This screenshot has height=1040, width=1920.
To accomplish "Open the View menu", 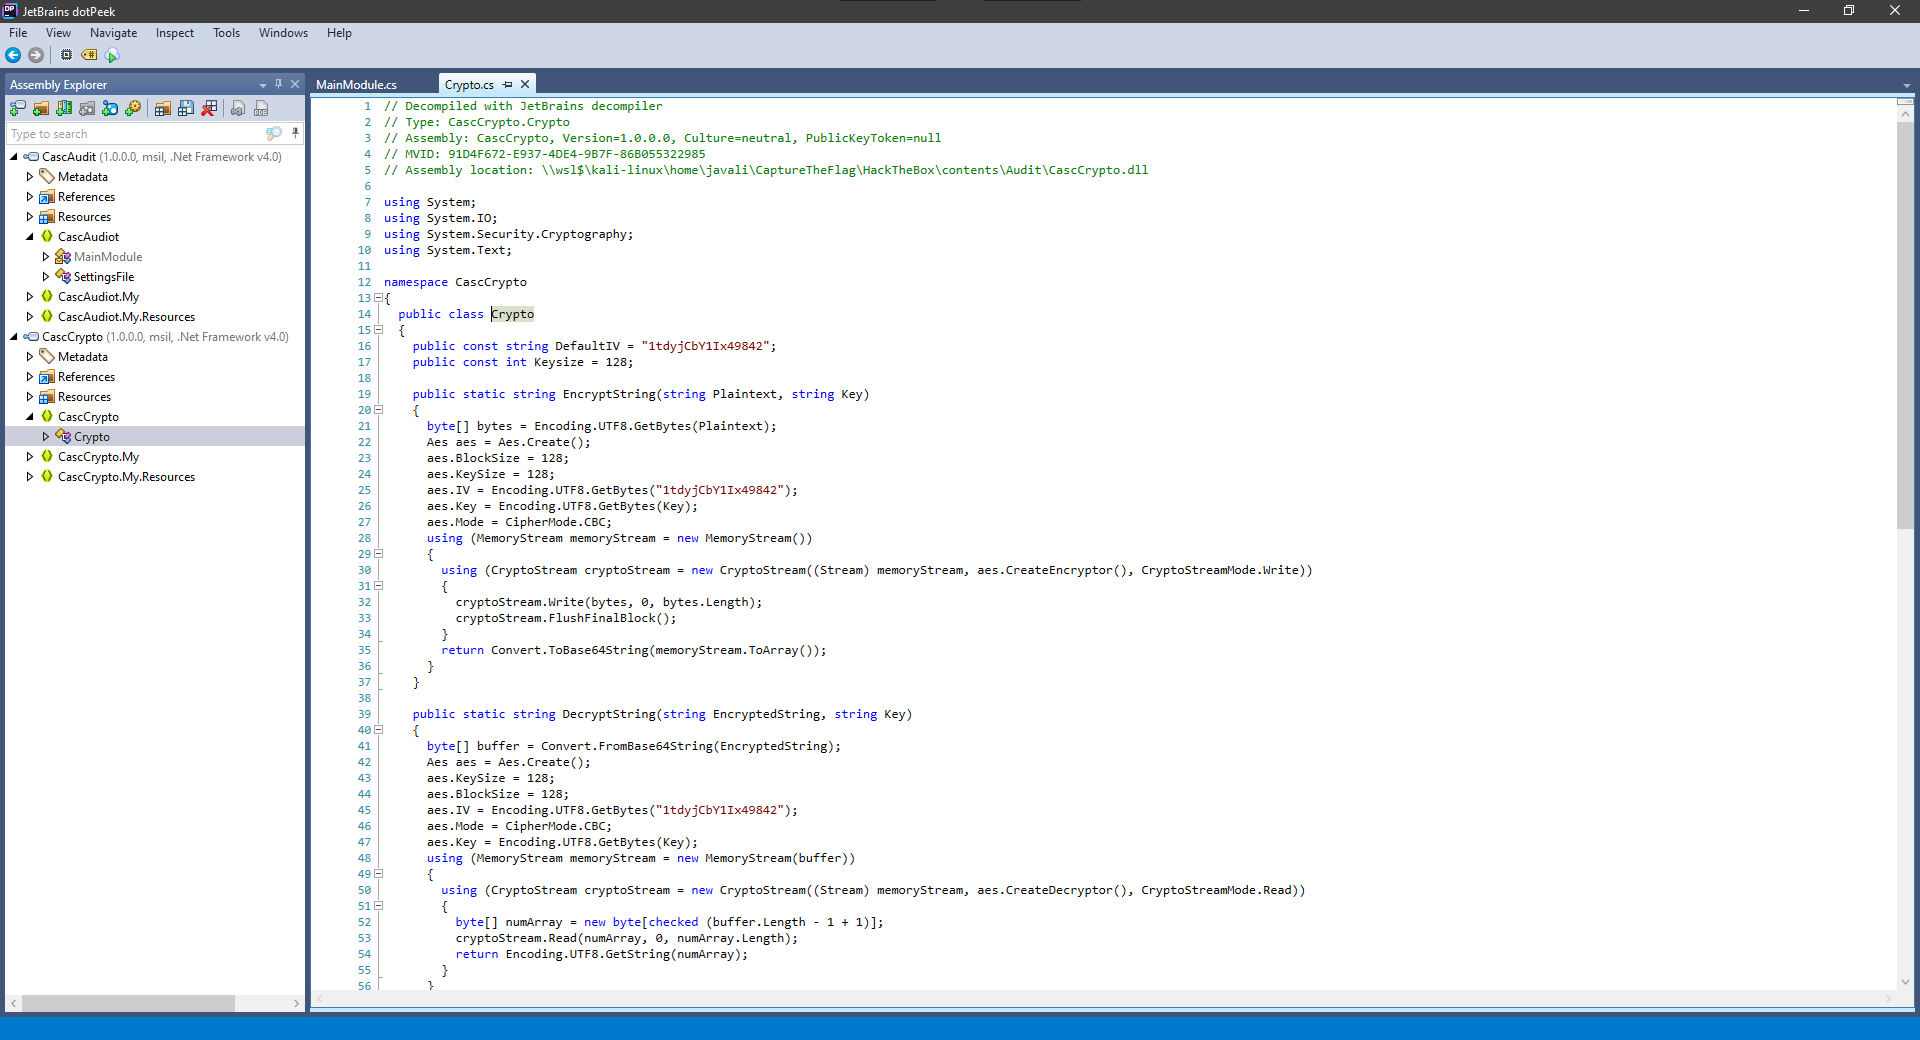I will pyautogui.click(x=58, y=33).
